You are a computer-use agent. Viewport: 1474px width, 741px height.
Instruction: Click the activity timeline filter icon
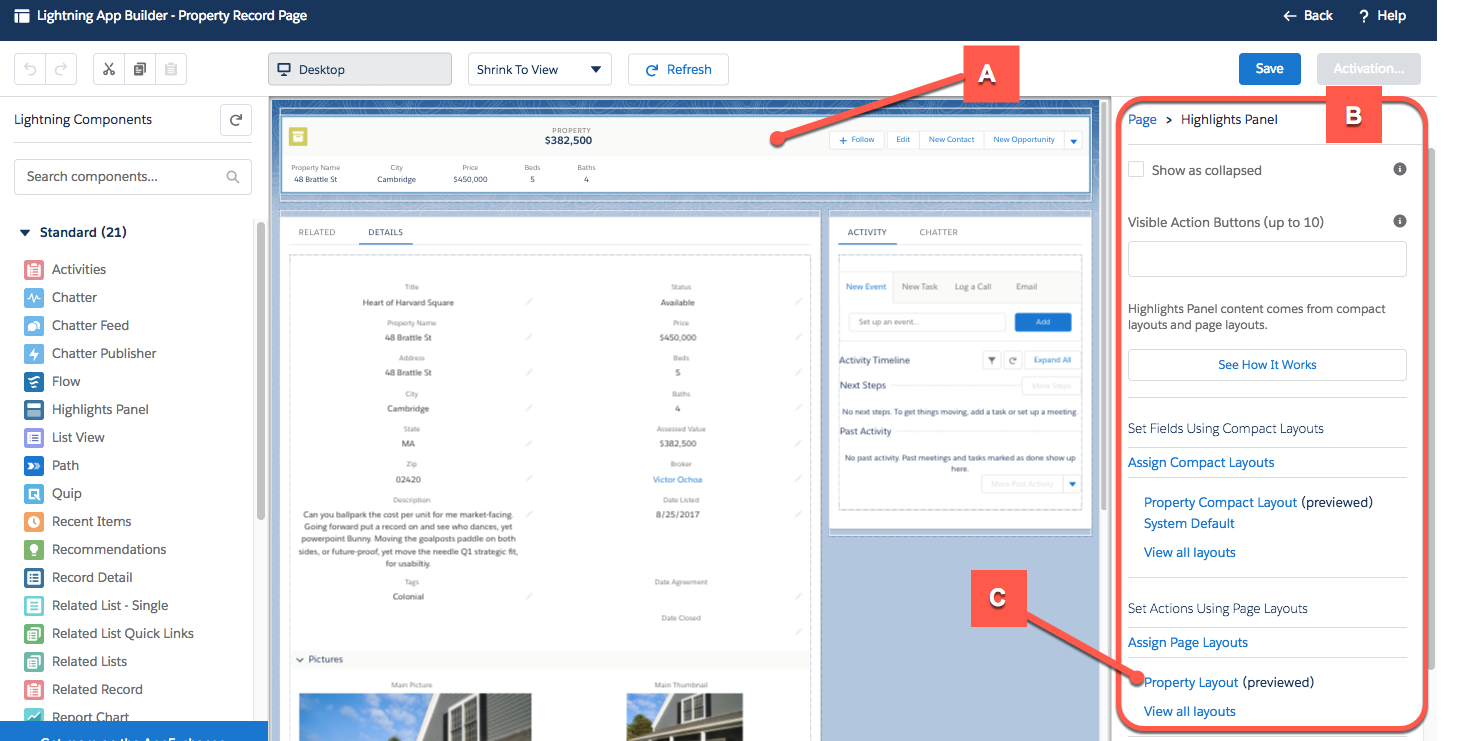point(992,360)
